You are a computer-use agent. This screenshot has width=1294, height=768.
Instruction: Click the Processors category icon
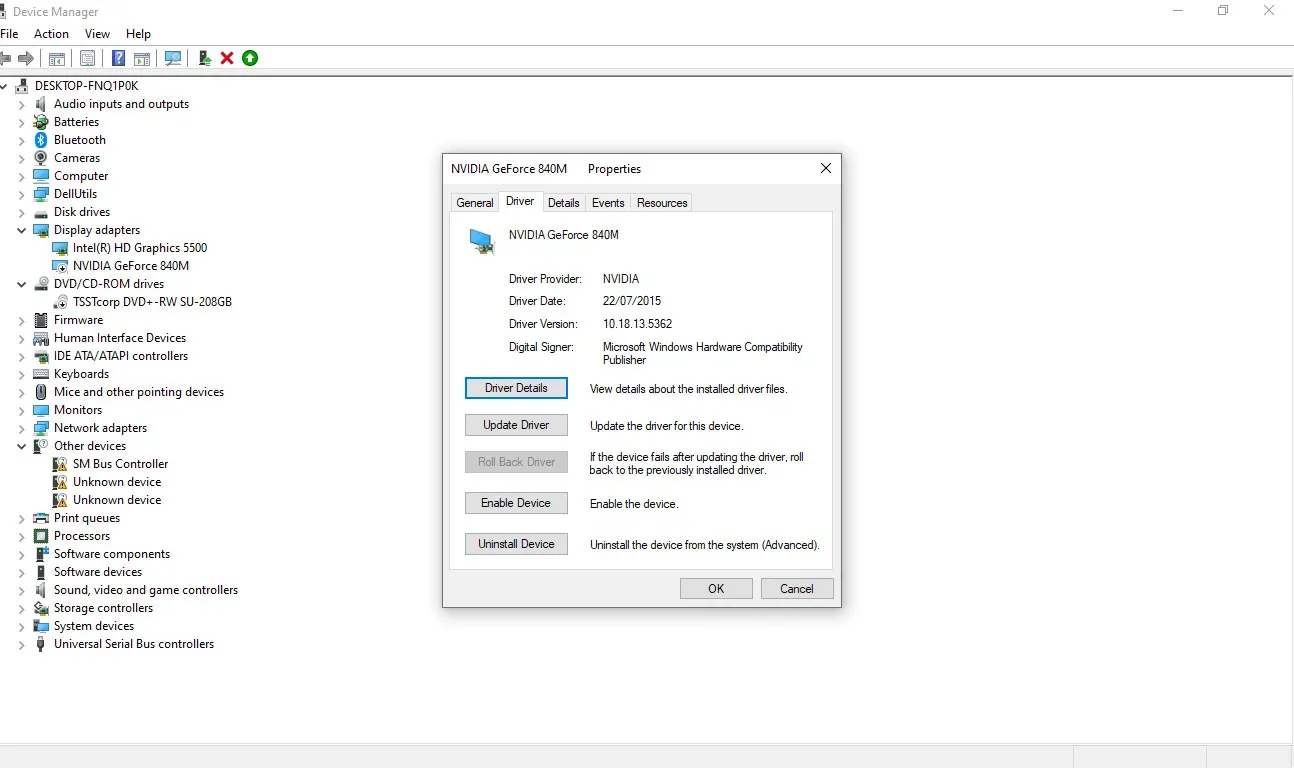point(41,536)
